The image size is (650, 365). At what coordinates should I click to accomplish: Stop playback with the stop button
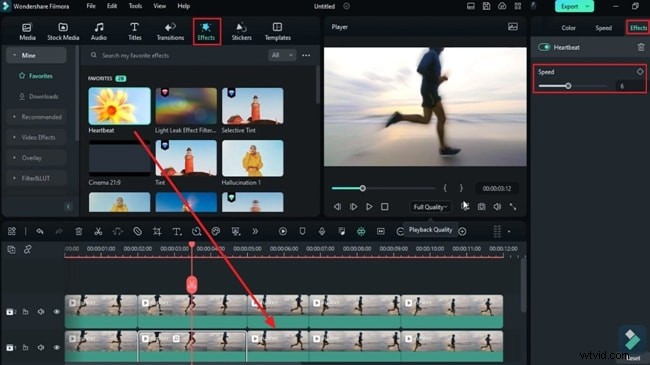pyautogui.click(x=385, y=207)
